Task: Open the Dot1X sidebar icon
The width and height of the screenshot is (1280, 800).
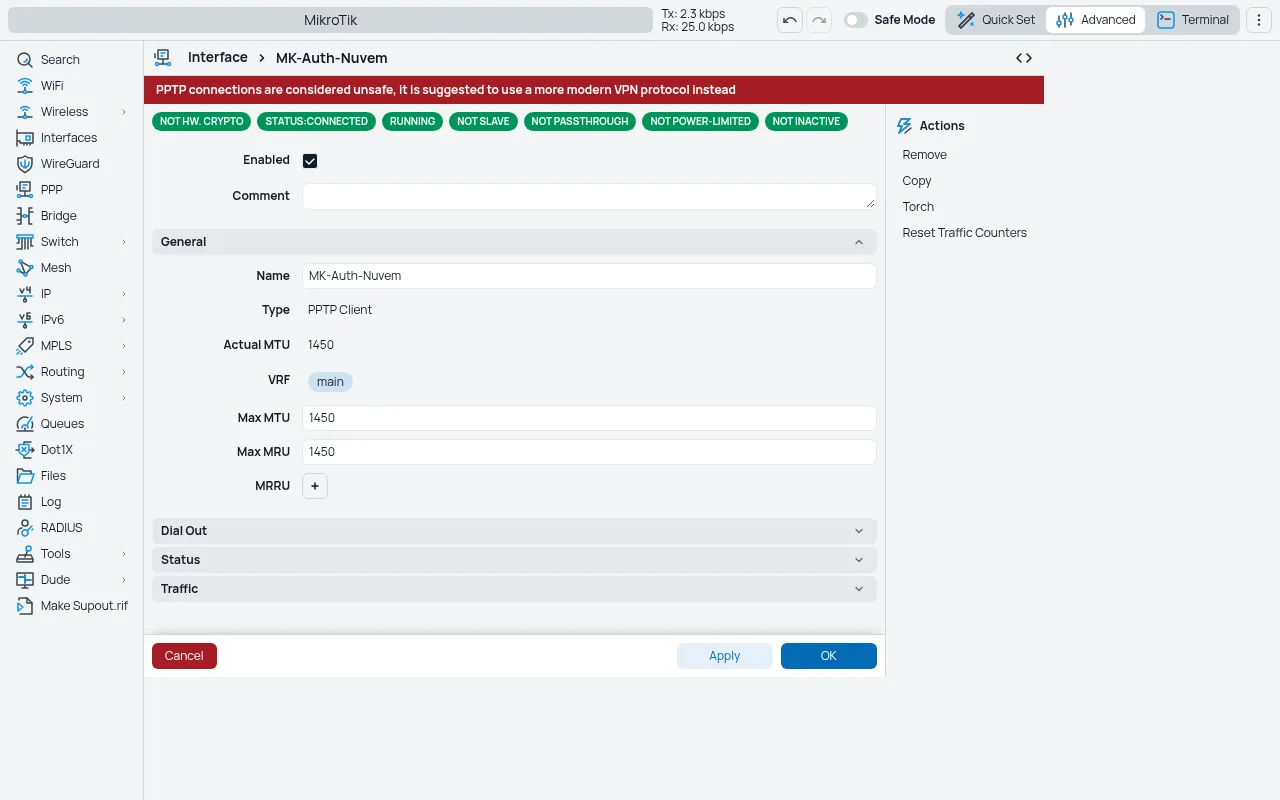Action: pyautogui.click(x=25, y=450)
